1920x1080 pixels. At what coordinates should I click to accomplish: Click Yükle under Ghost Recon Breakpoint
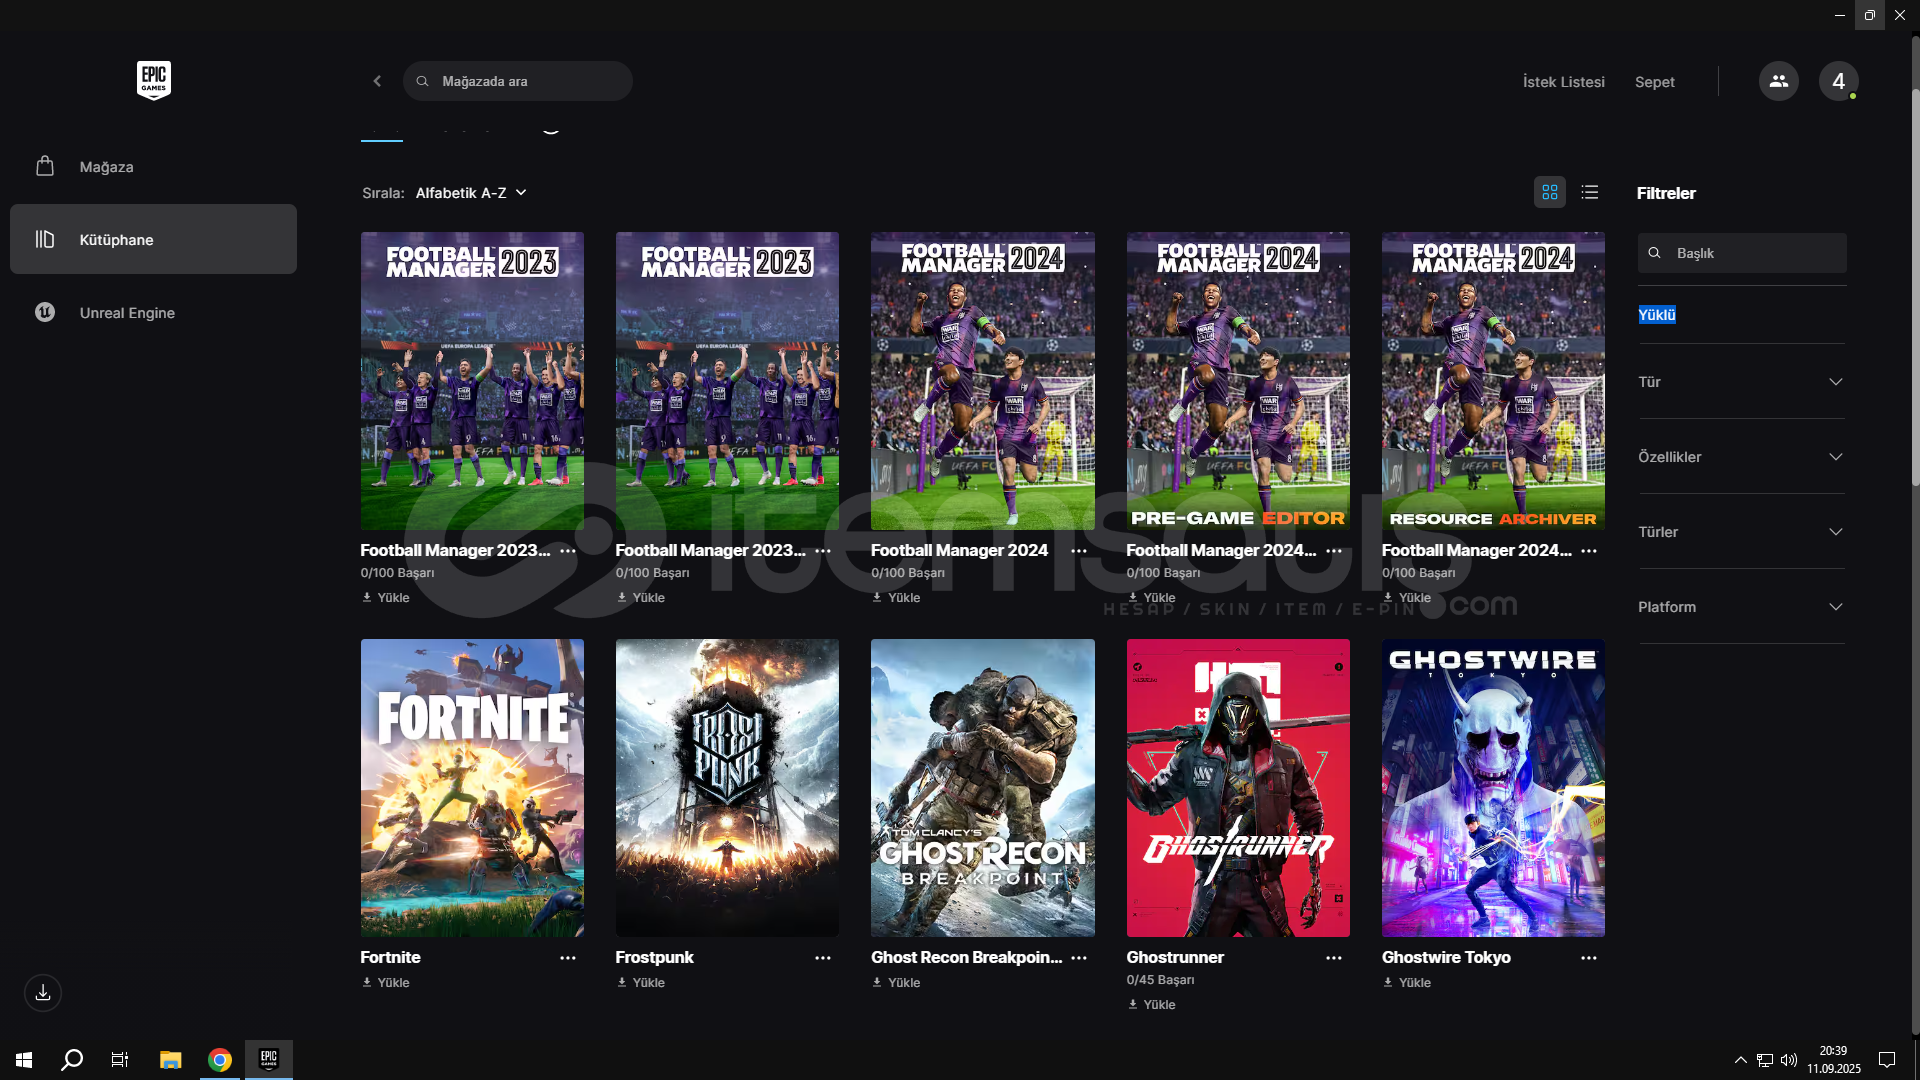896,983
